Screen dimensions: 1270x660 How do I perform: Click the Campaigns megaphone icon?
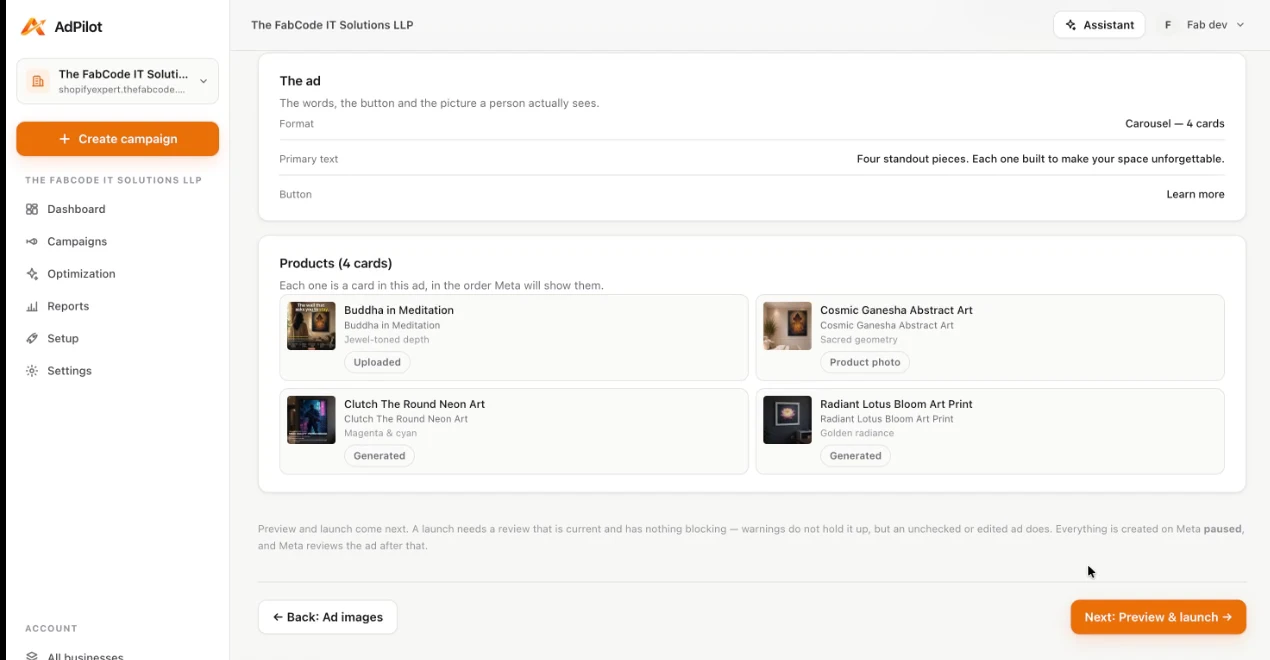coord(32,241)
